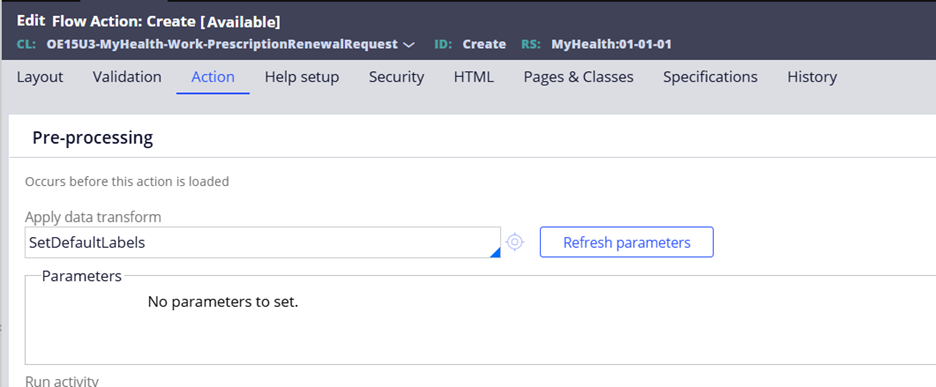Open the HTML tab
The height and width of the screenshot is (387, 936).
(474, 77)
